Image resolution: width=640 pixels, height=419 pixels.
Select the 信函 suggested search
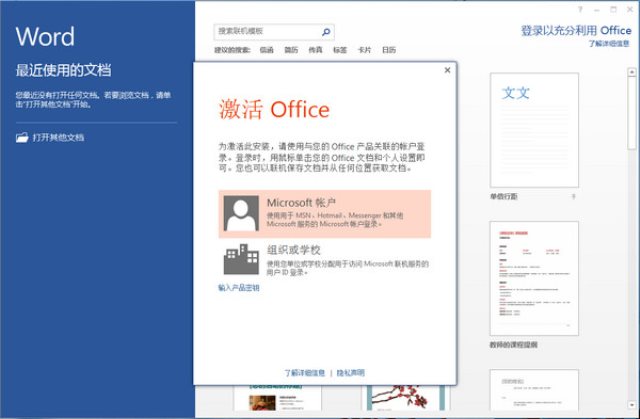coord(267,50)
